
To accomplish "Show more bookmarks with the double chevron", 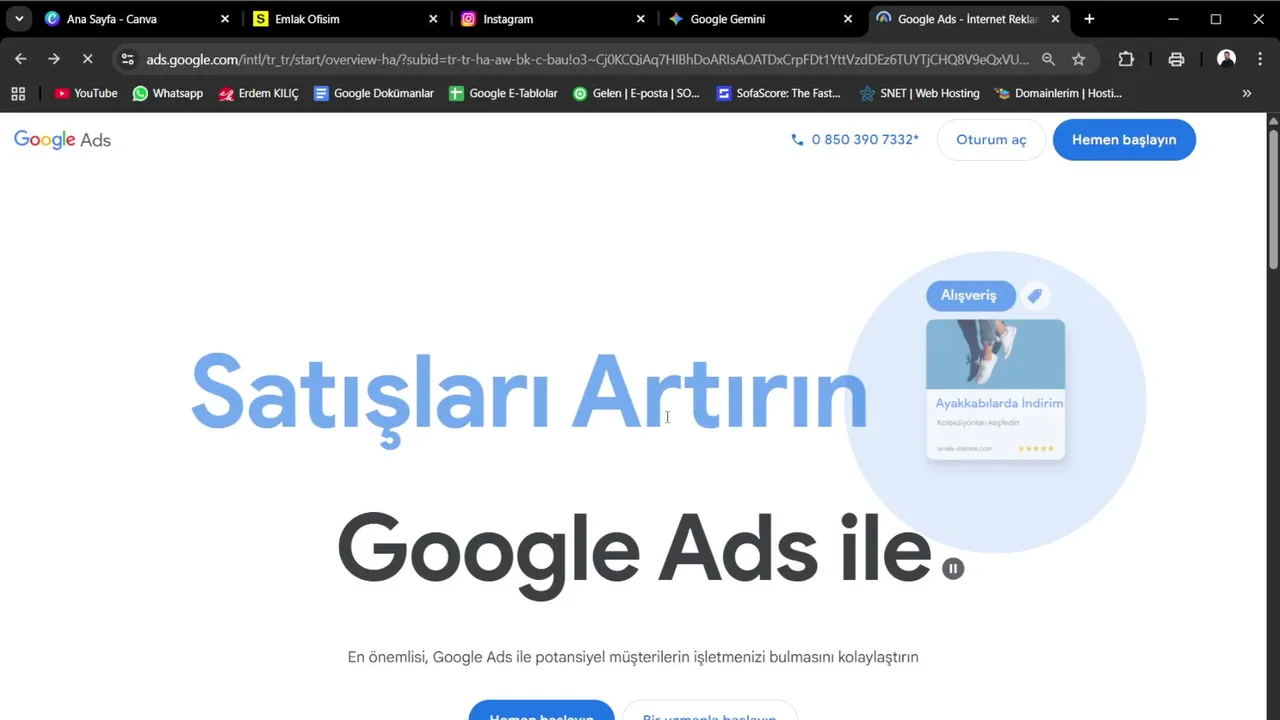I will tap(1247, 93).
